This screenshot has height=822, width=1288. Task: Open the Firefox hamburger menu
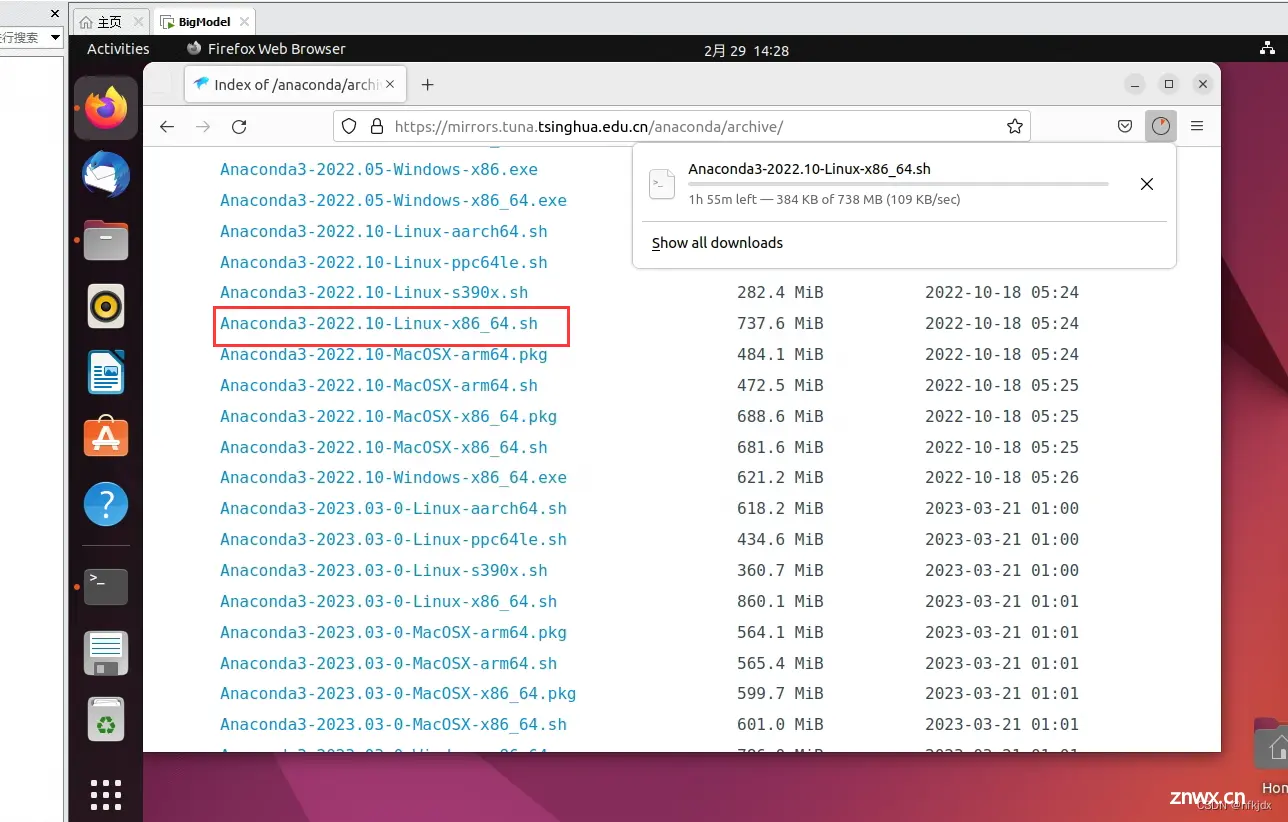click(1196, 127)
